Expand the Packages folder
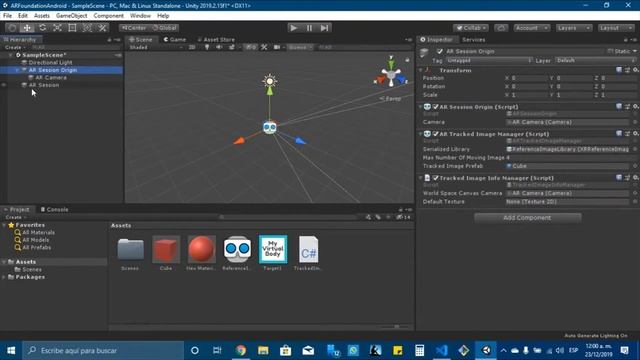This screenshot has width=640, height=360. pos(4,277)
